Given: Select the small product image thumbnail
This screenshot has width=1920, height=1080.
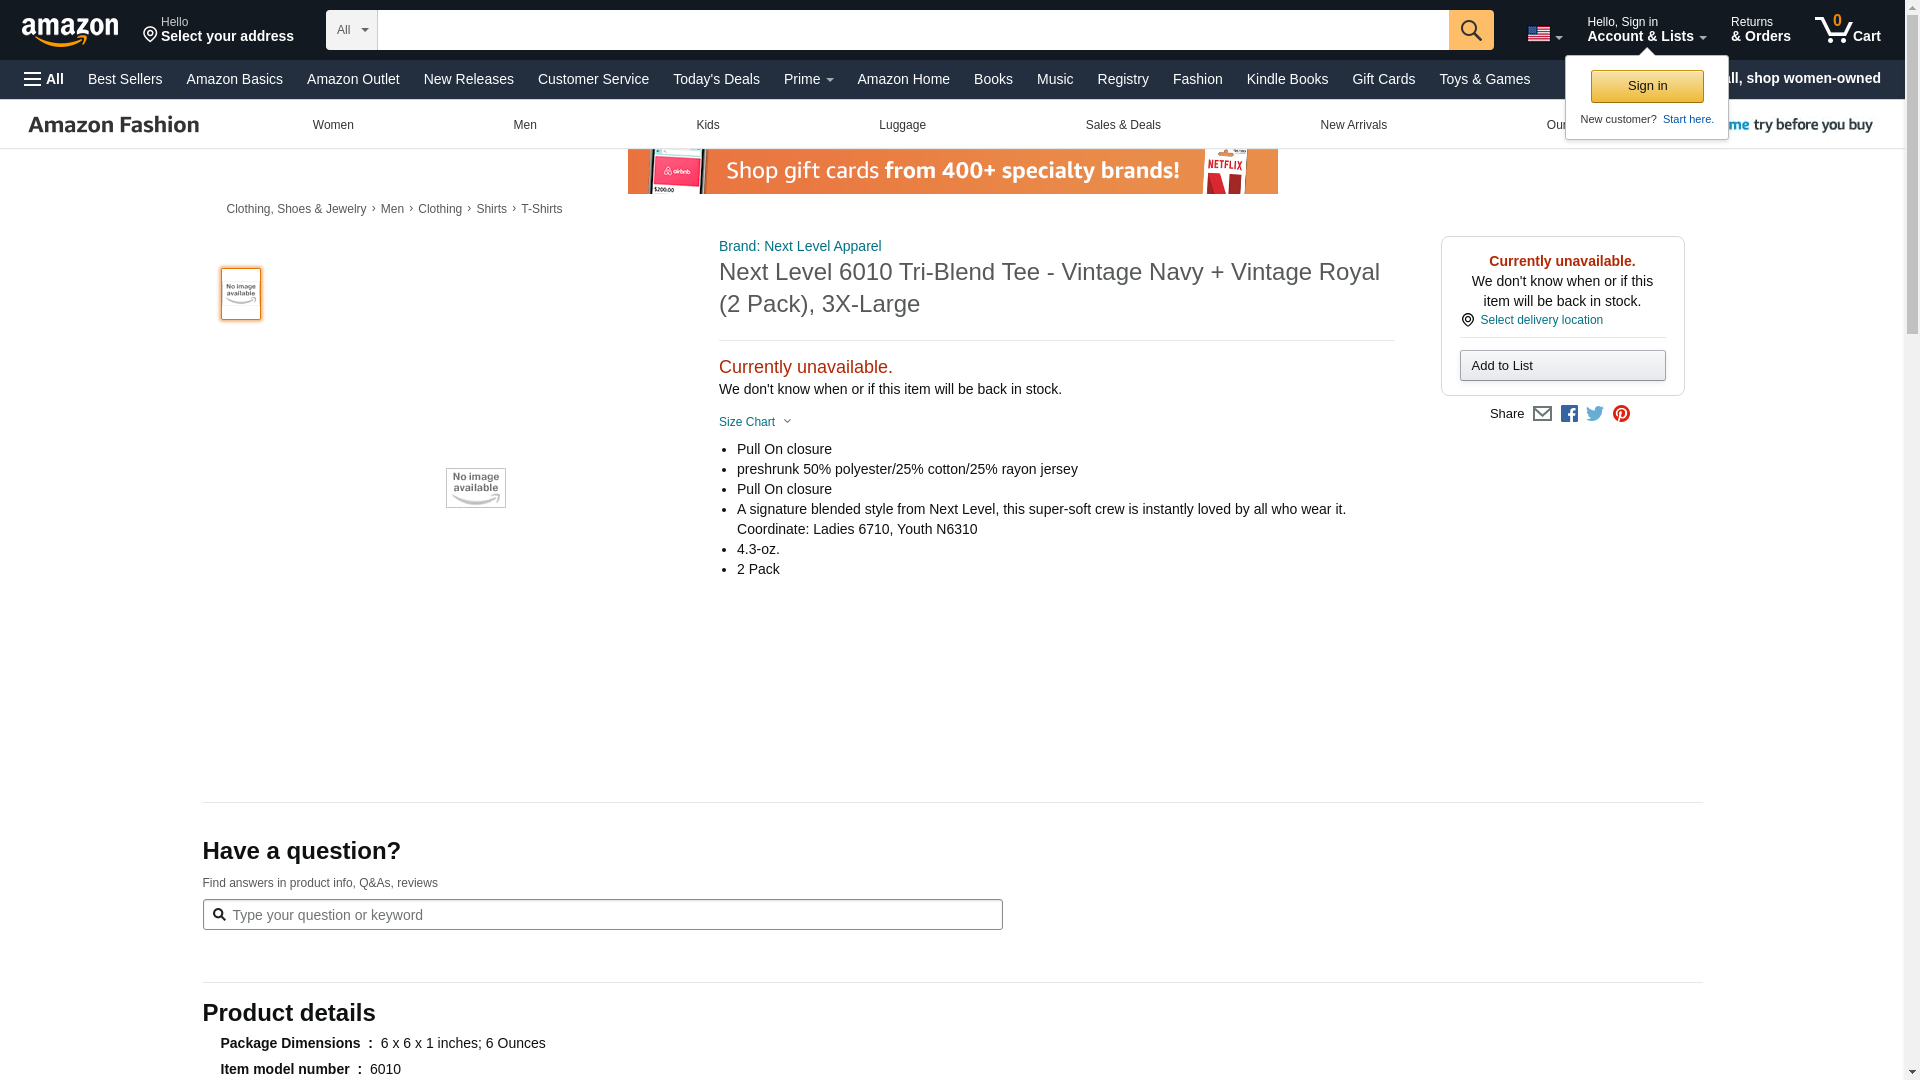Looking at the screenshot, I should 240,294.
